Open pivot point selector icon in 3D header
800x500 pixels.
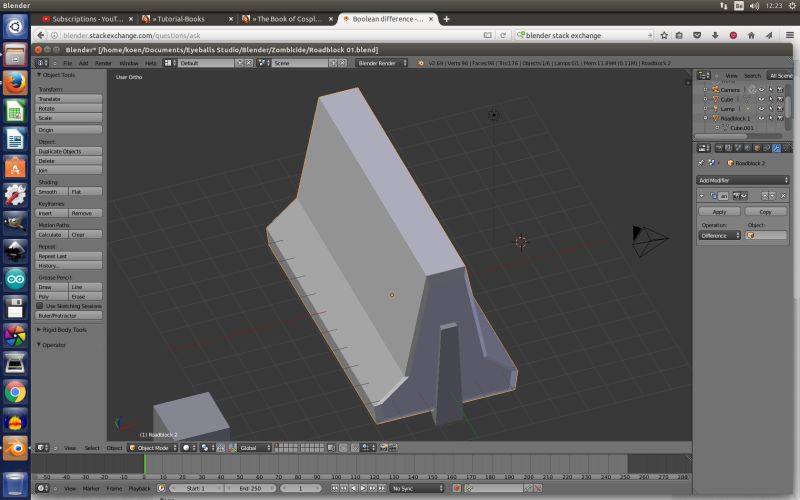[207, 448]
